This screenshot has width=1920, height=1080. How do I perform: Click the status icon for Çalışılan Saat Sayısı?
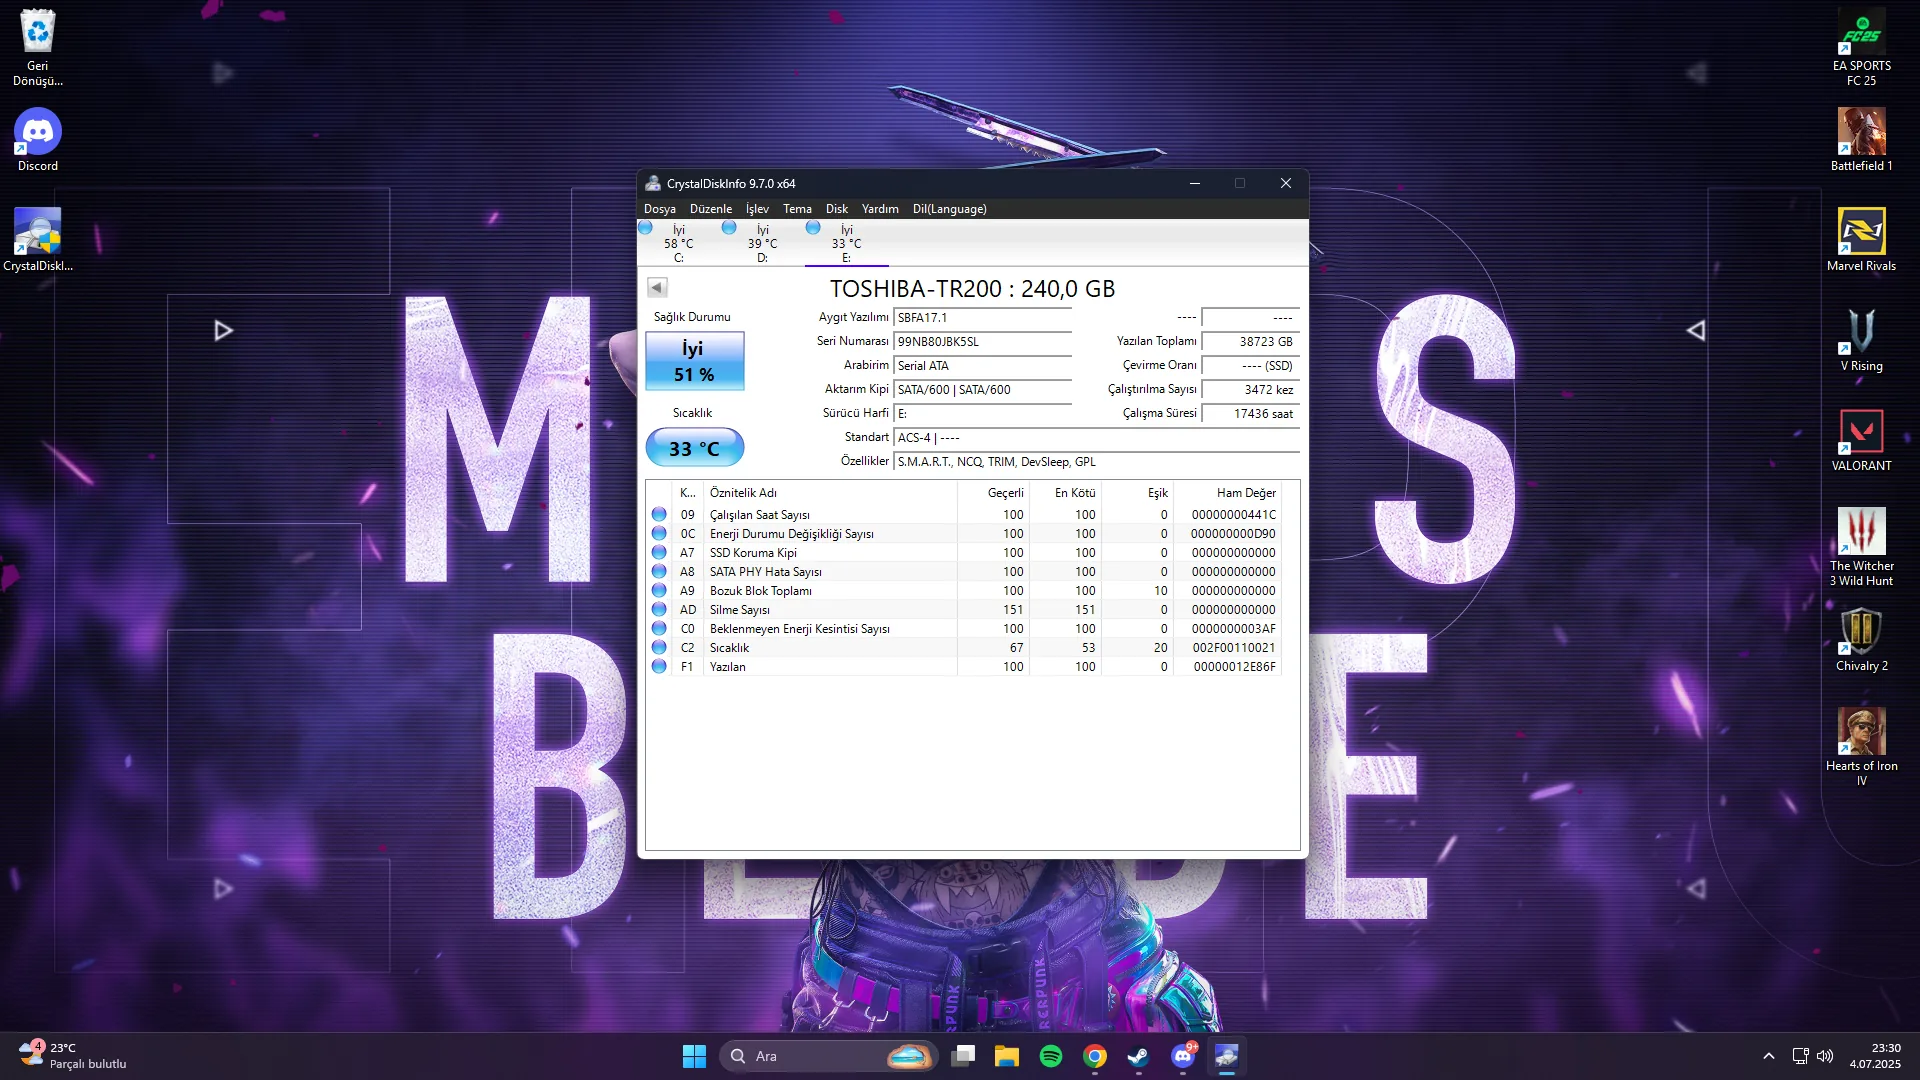click(x=659, y=514)
